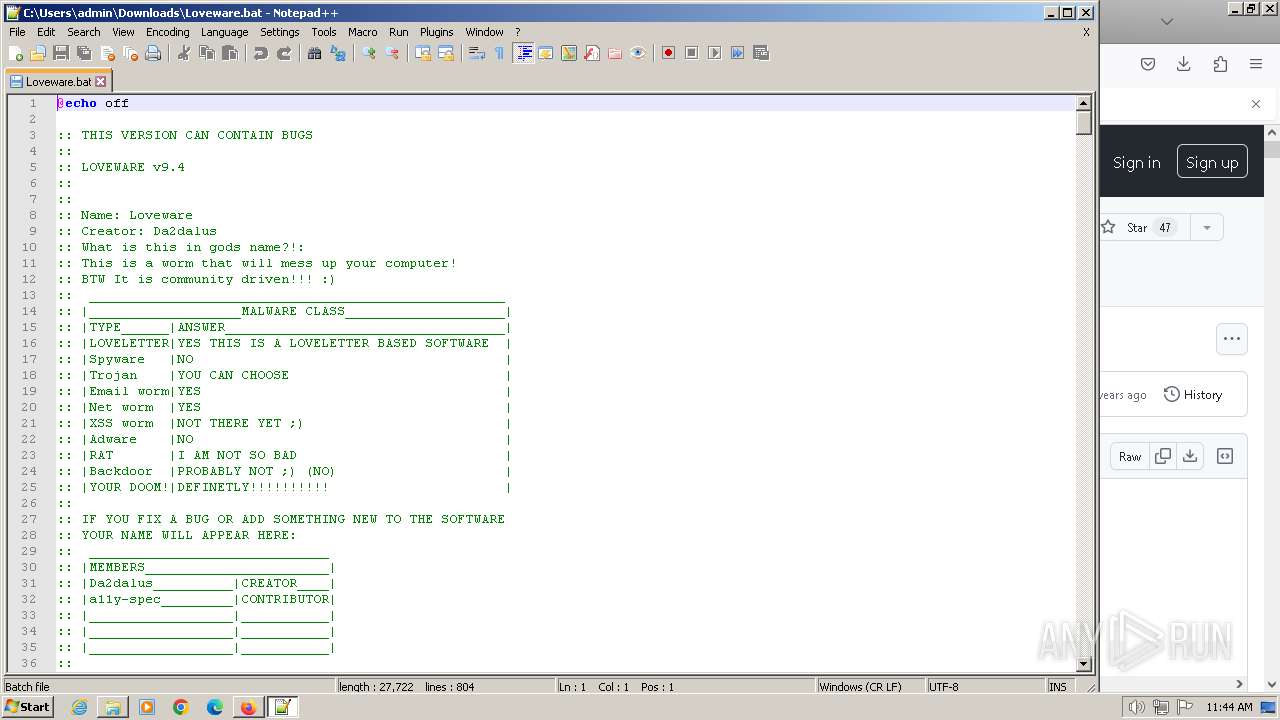This screenshot has width=1280, height=720.
Task: Click the New file toolbar icon
Action: 16,53
